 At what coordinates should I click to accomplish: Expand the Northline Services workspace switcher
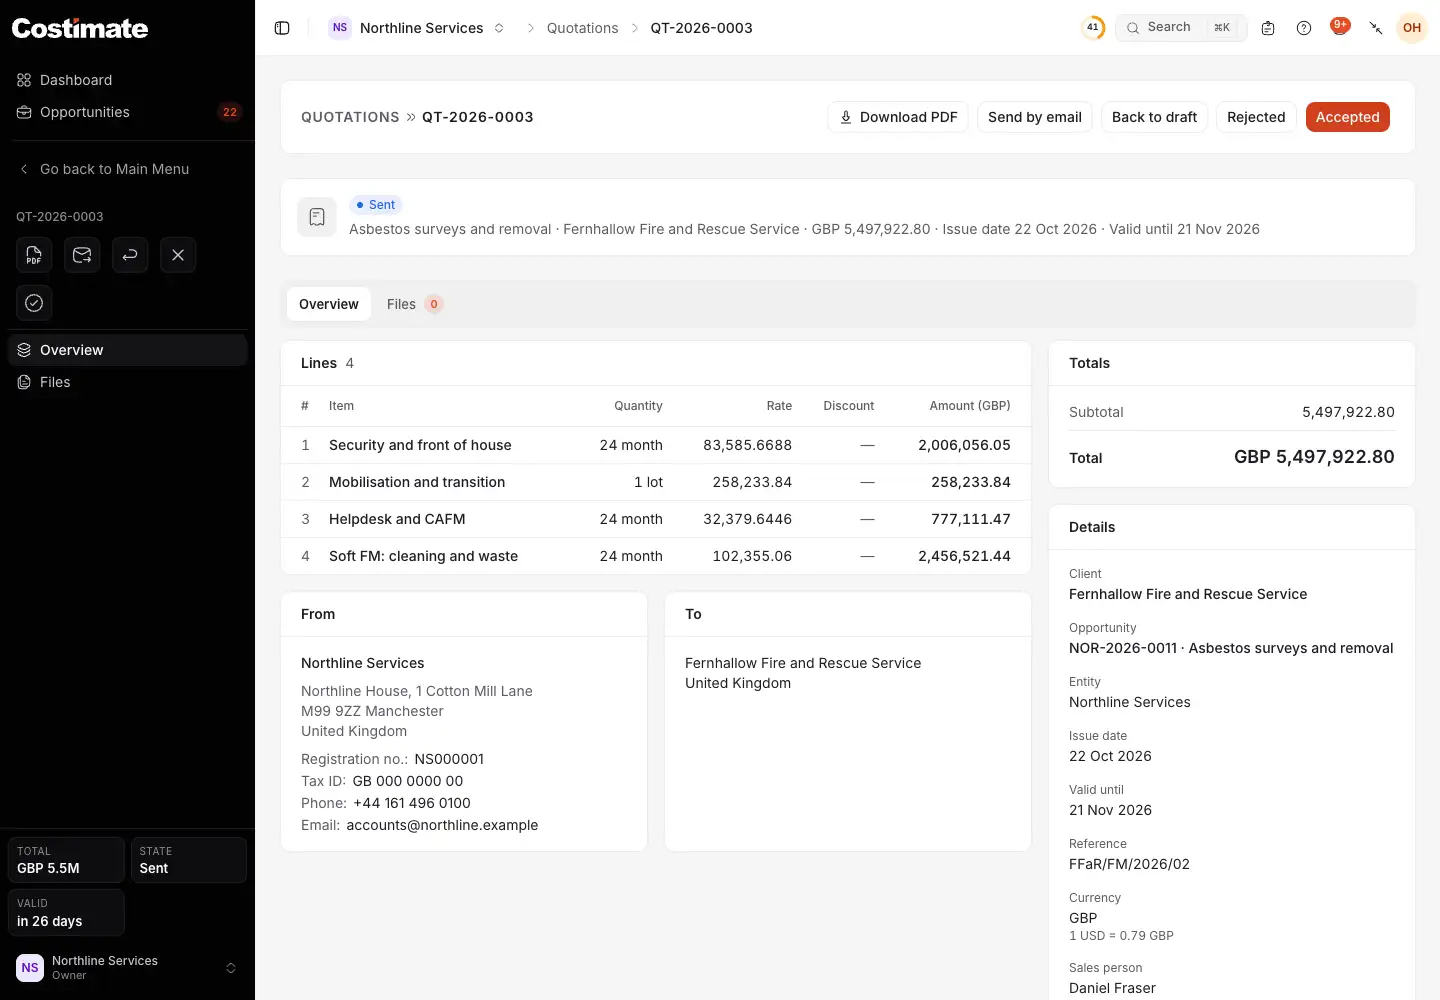coord(417,28)
